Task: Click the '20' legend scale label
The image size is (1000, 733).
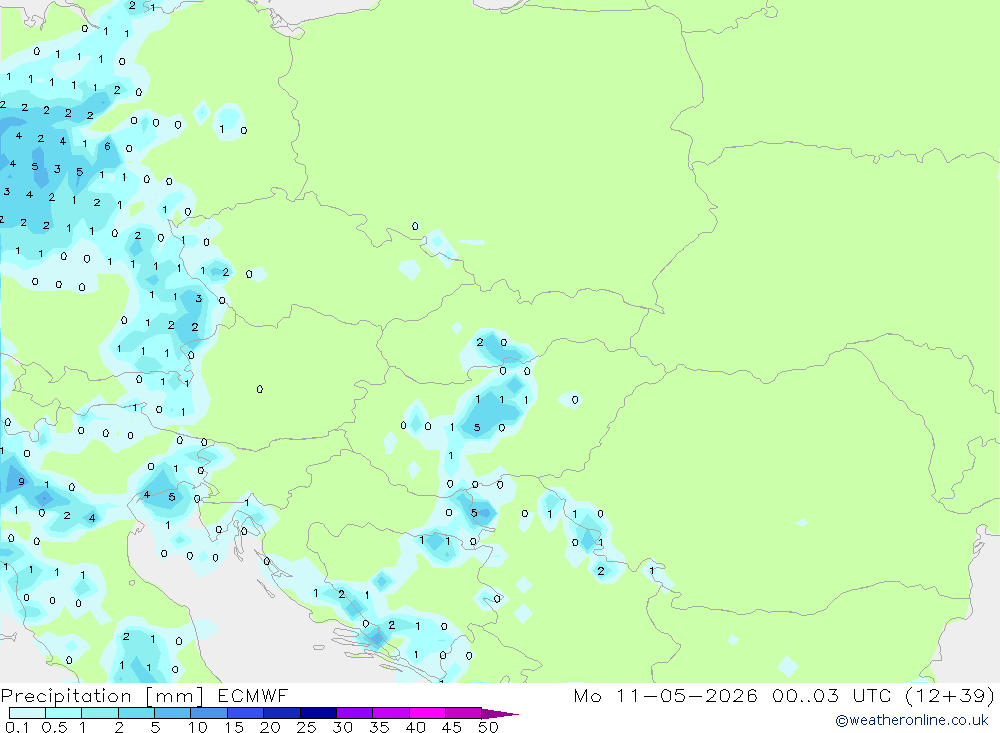Action: point(270,727)
